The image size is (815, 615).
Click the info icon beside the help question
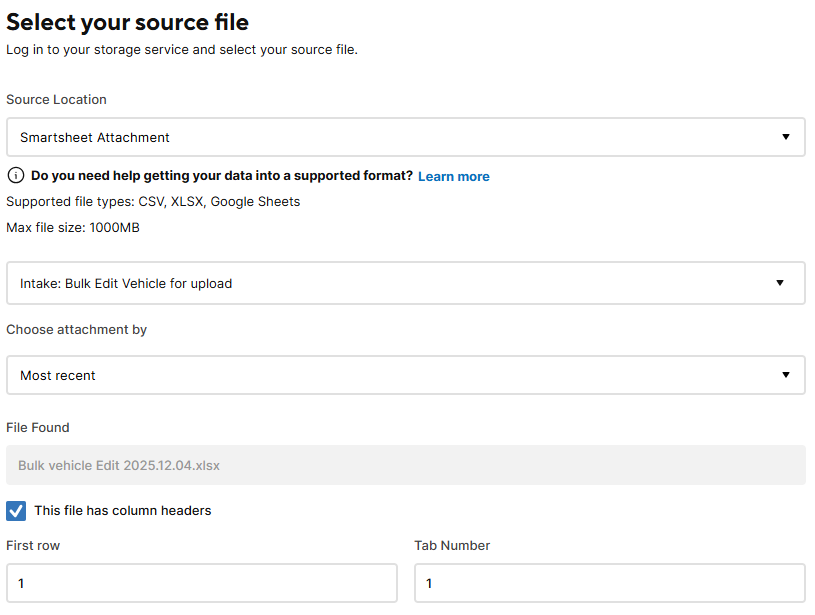coord(16,176)
